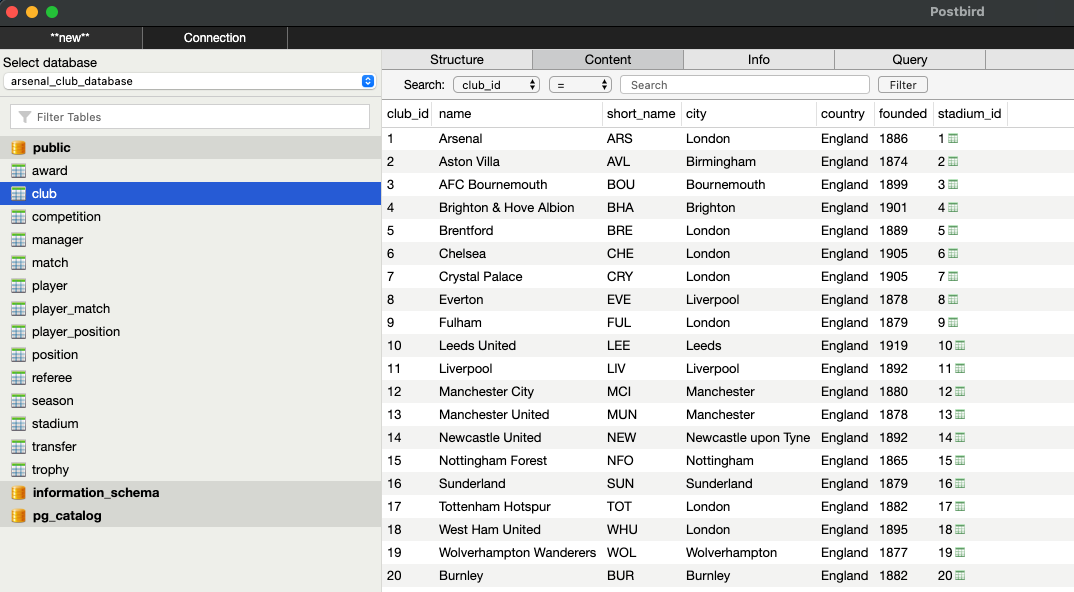
Task: Open foreign key link for stadium_id 14
Action: pos(960,437)
